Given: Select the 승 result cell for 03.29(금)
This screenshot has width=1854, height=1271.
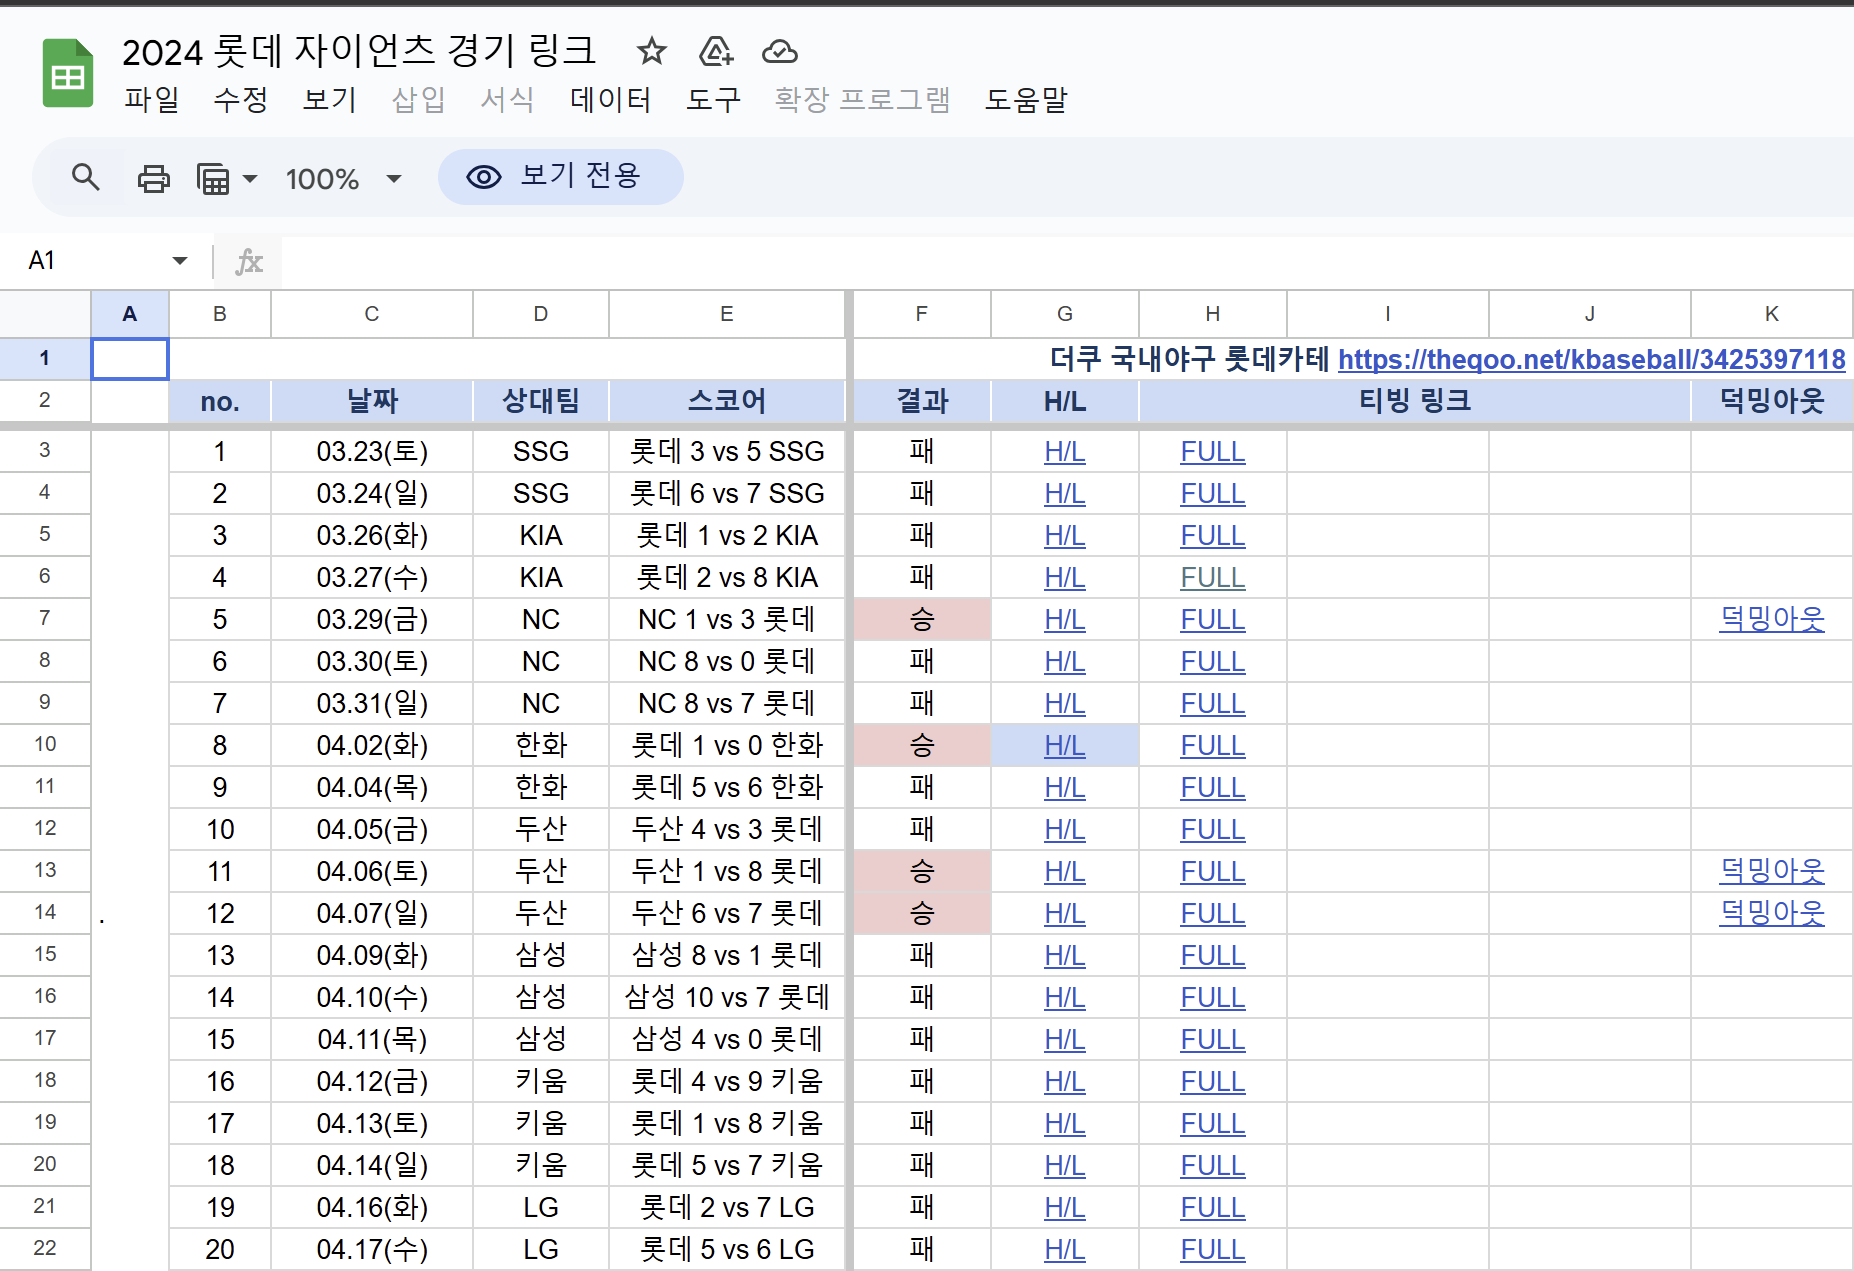Looking at the screenshot, I should pos(921,619).
